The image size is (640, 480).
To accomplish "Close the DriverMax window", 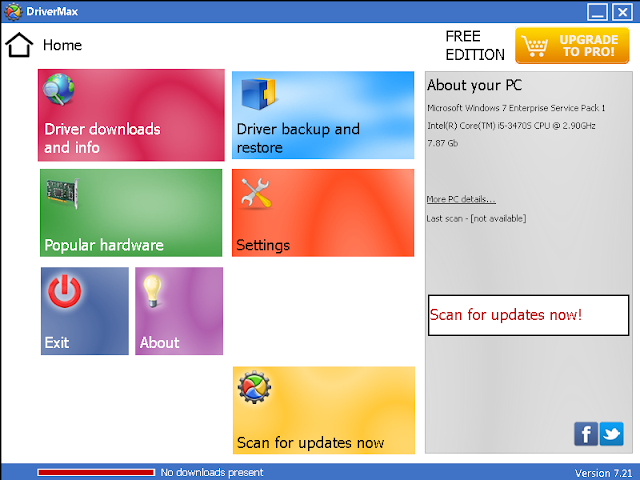I will click(622, 12).
